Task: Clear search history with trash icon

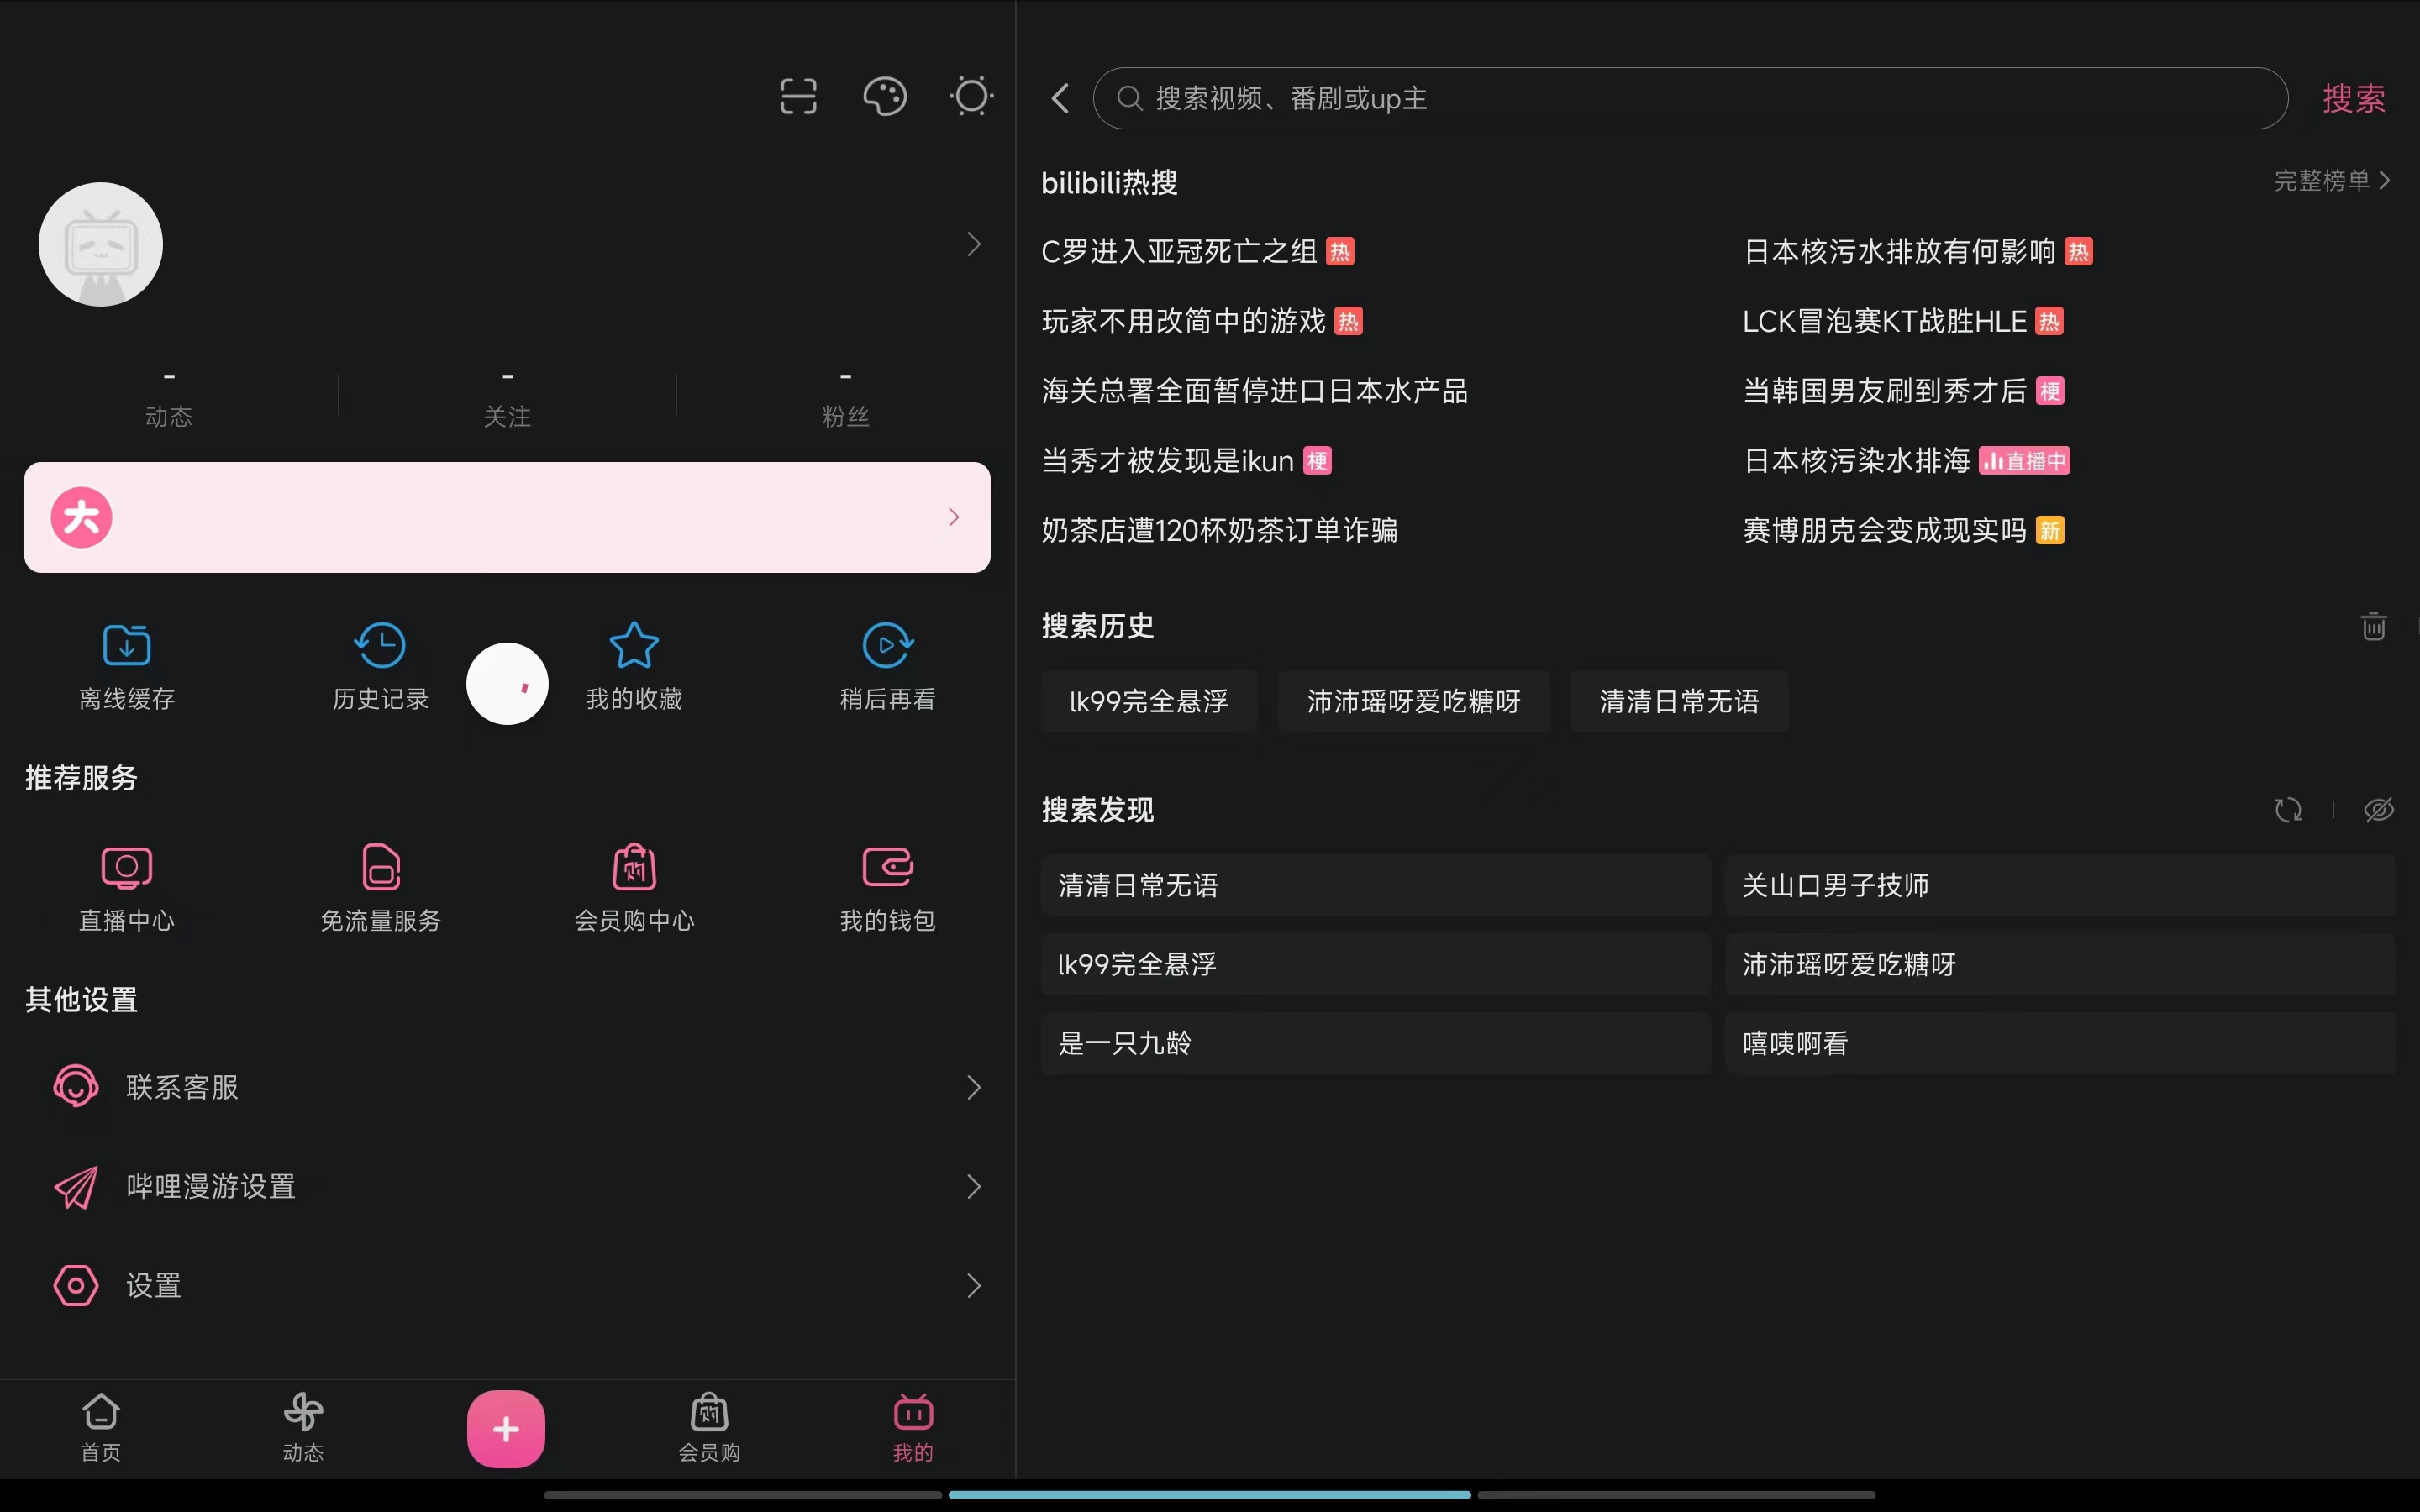Action: tap(2372, 625)
